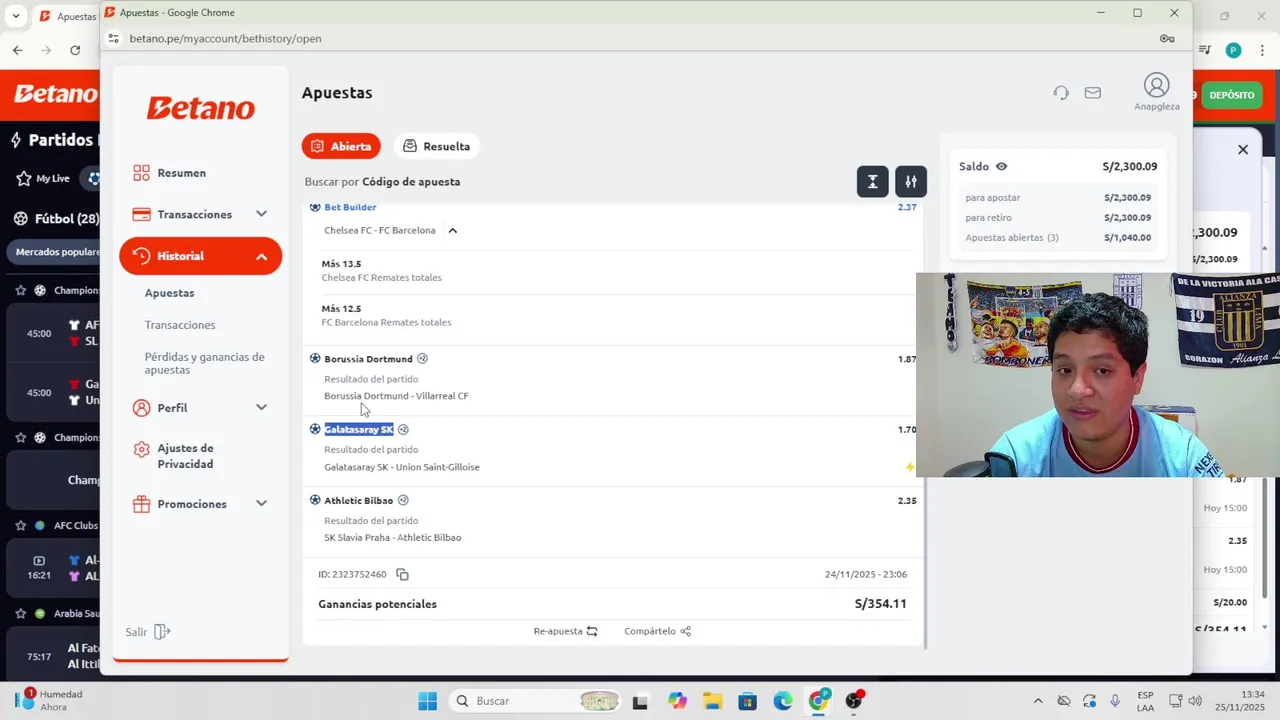Open the filter settings icon button

tap(911, 181)
